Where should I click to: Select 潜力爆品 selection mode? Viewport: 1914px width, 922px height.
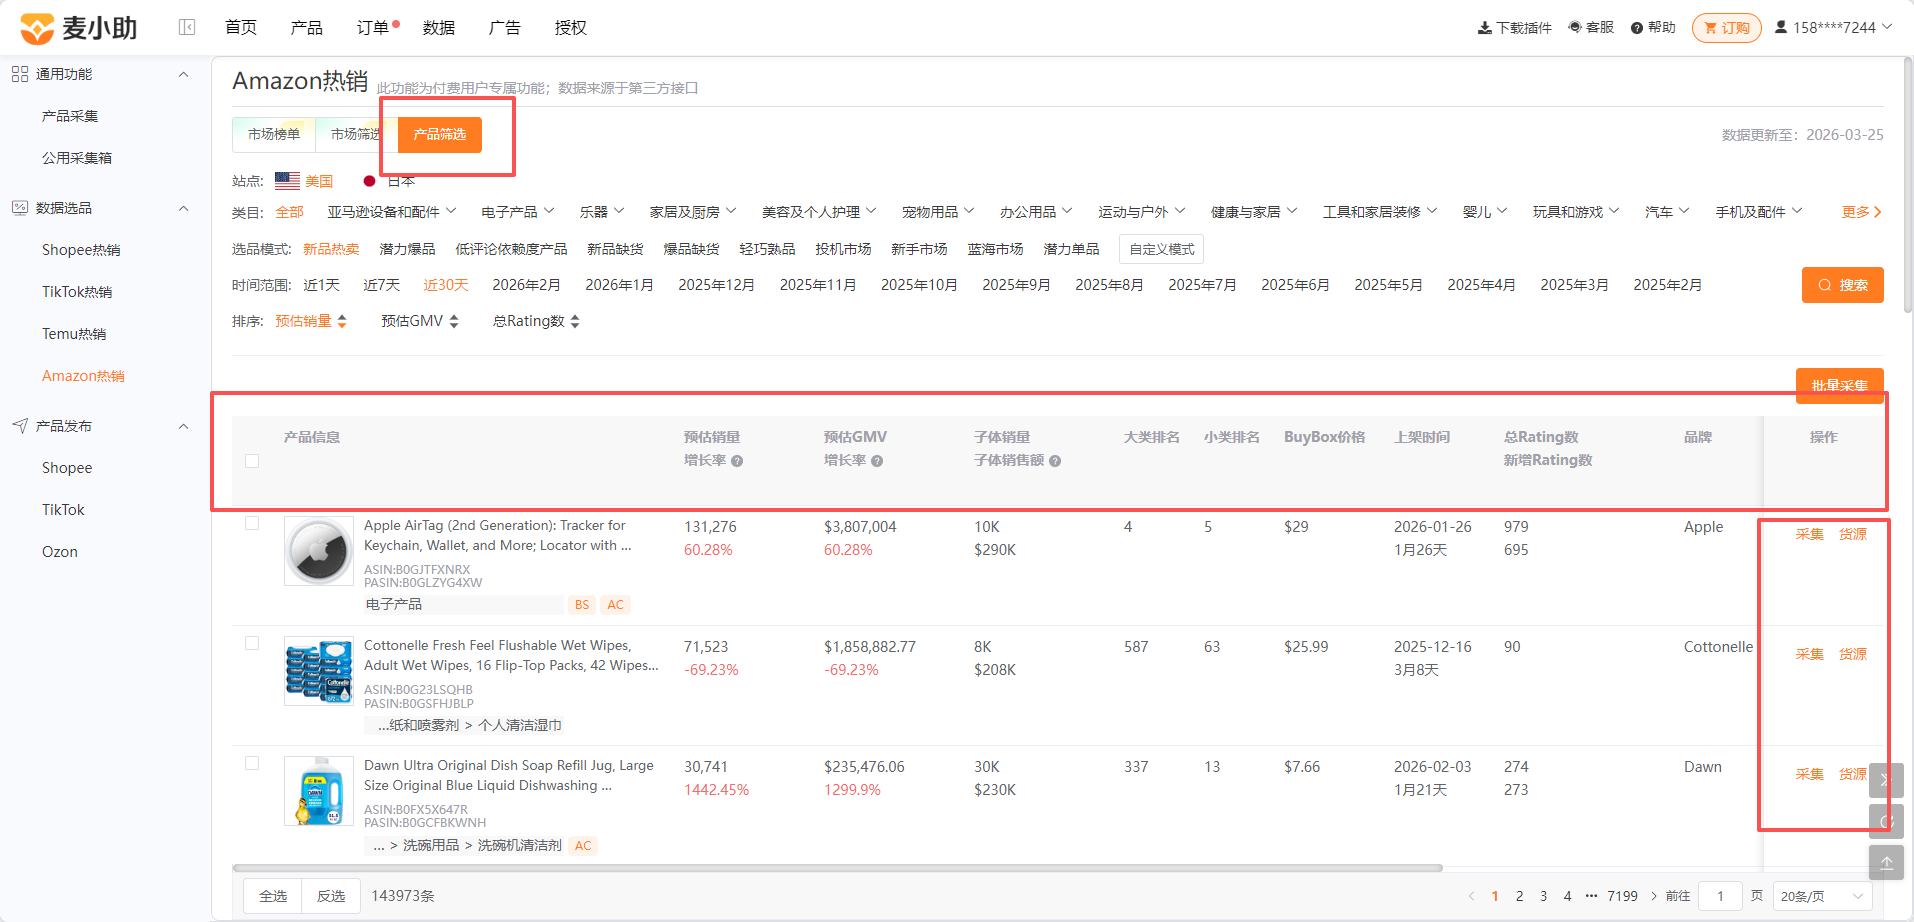coord(407,249)
